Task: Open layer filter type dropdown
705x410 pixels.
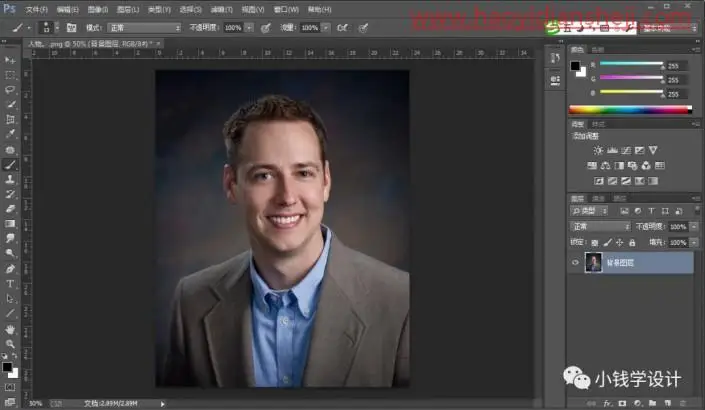Action: point(589,211)
